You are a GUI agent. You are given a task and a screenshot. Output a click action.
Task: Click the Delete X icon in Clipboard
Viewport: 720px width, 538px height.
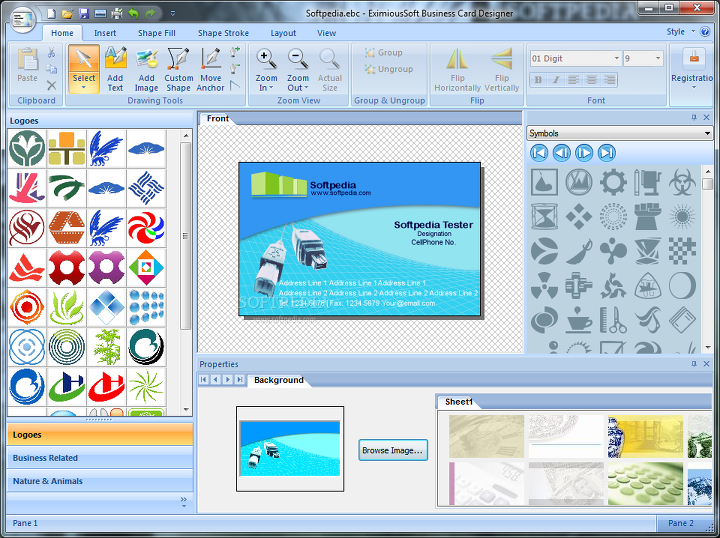[x=51, y=85]
